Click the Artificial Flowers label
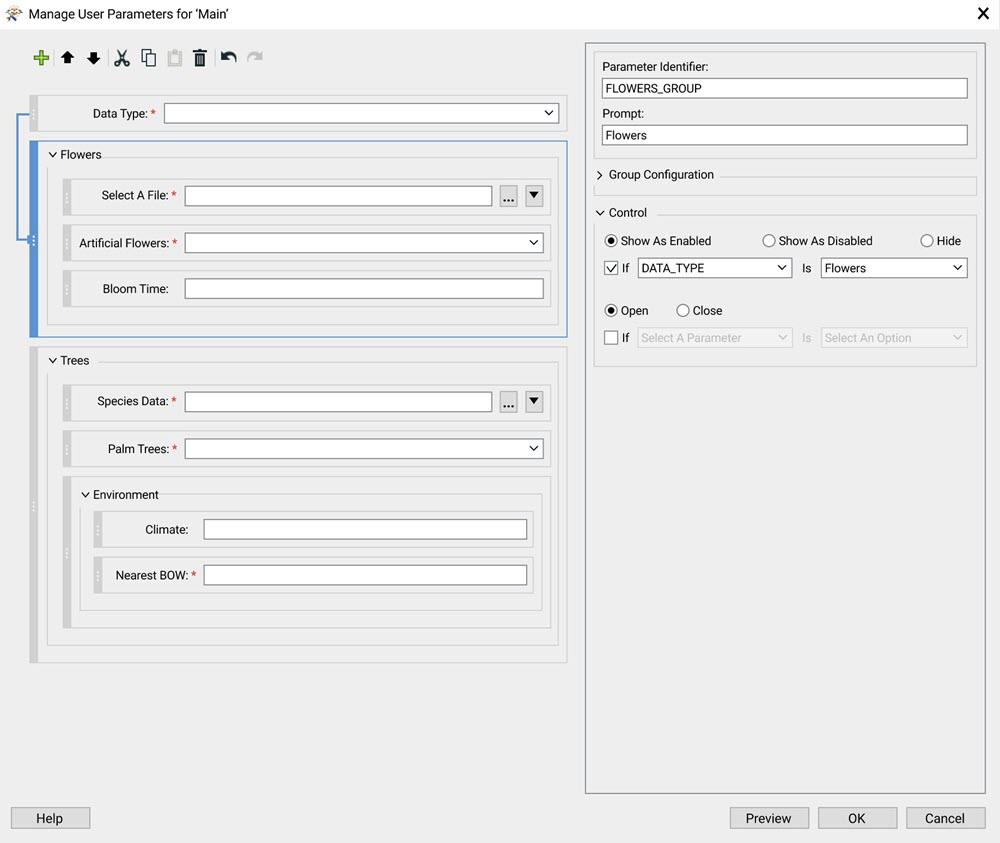This screenshot has height=843, width=1000. click(x=124, y=243)
